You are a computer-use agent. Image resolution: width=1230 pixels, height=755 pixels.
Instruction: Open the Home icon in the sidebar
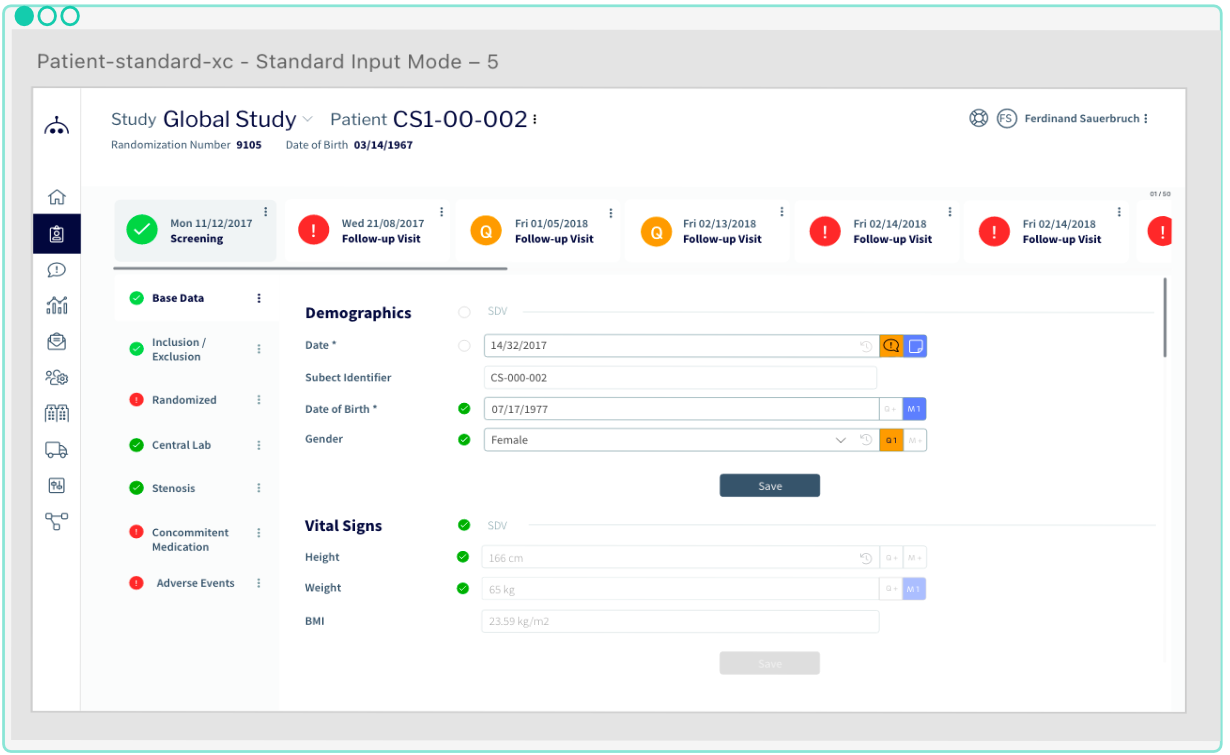(57, 197)
